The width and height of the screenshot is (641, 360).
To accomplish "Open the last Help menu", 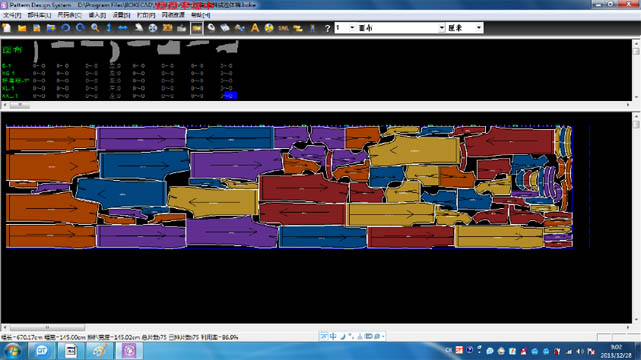I will pos(200,15).
